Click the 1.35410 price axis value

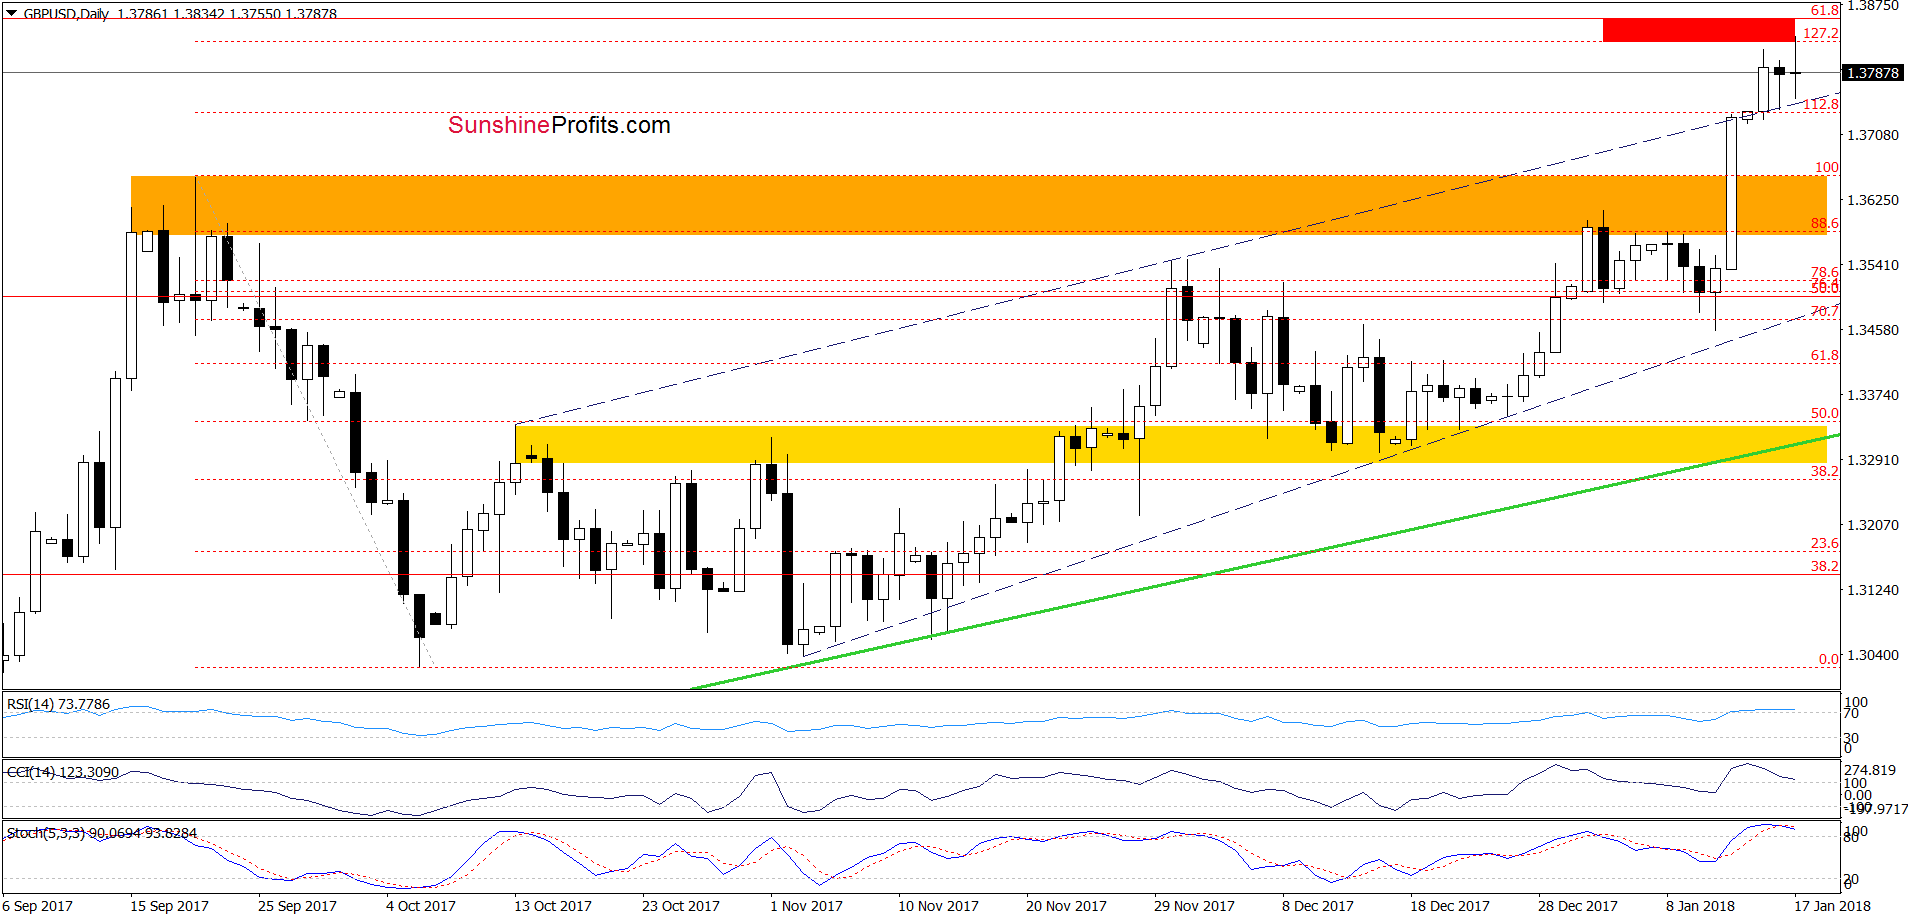1872,265
